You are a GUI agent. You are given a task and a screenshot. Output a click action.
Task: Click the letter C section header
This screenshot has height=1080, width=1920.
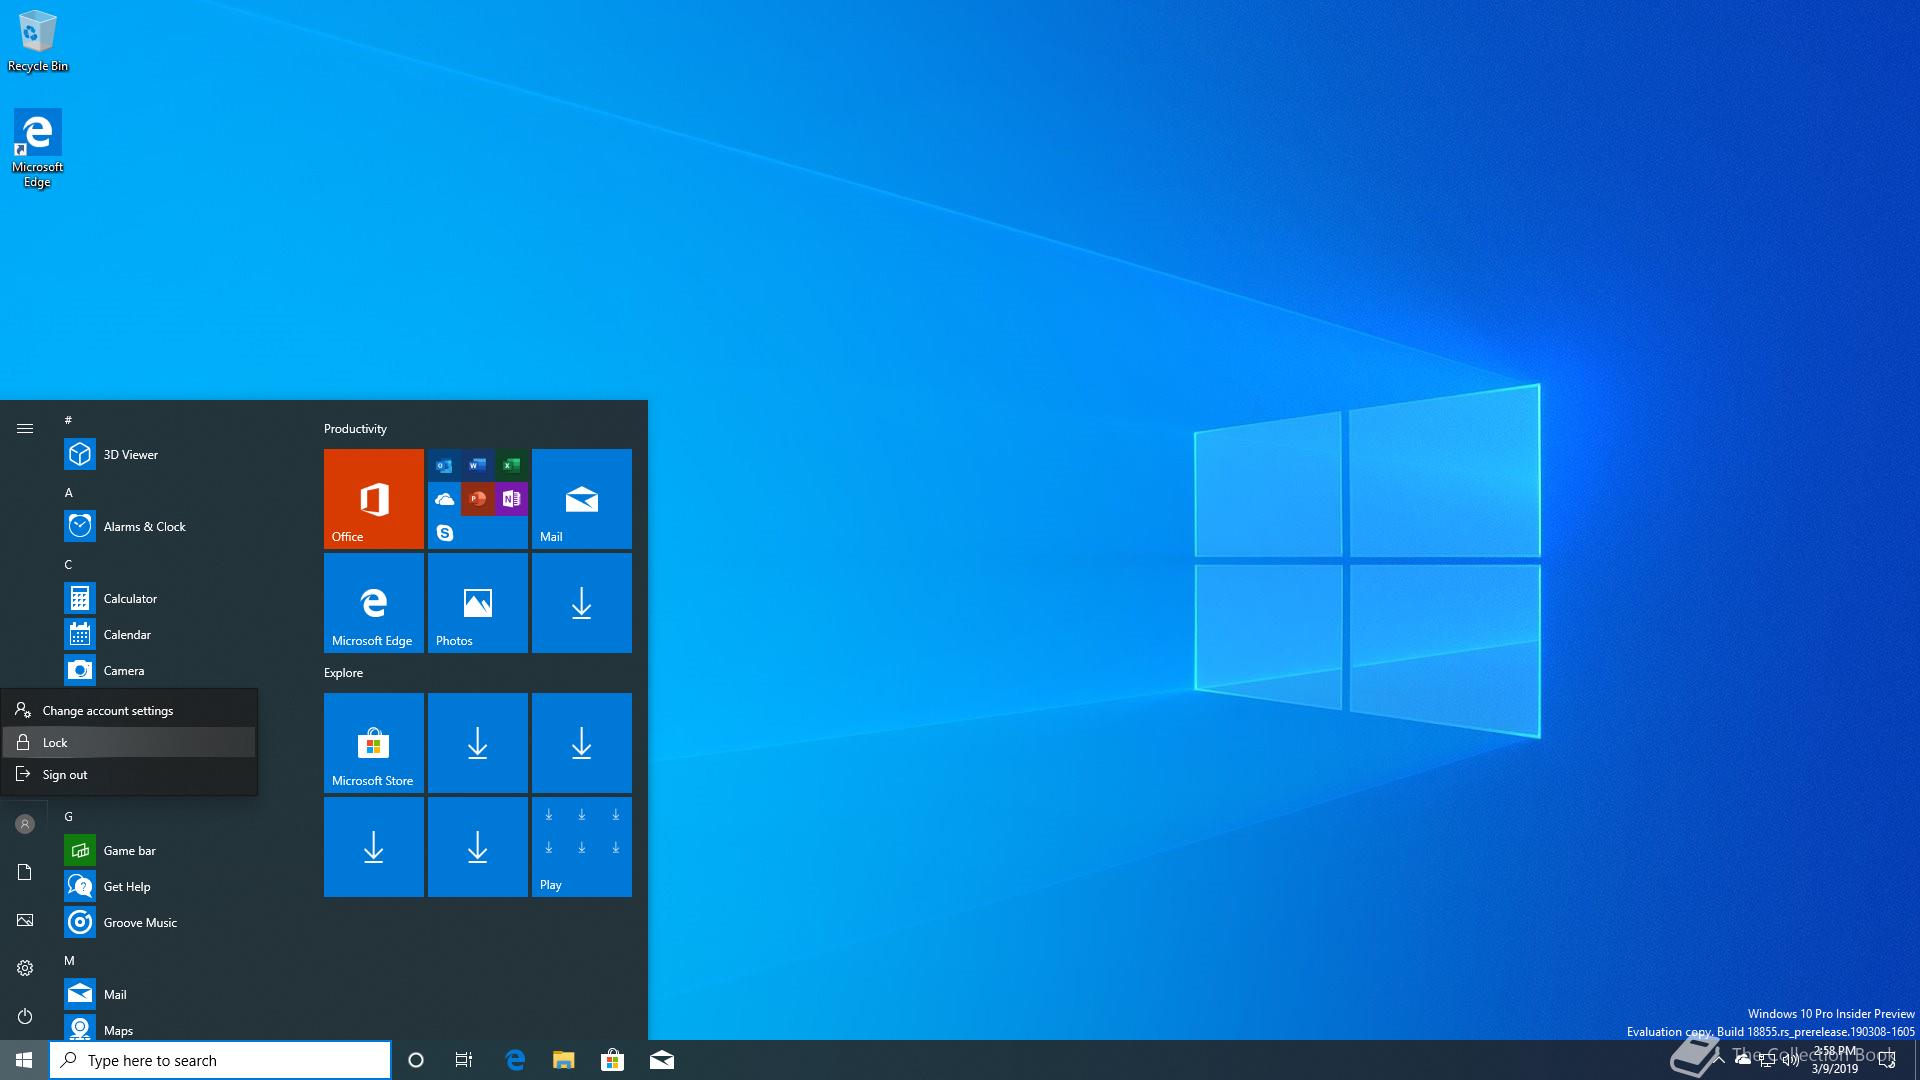coord(68,564)
